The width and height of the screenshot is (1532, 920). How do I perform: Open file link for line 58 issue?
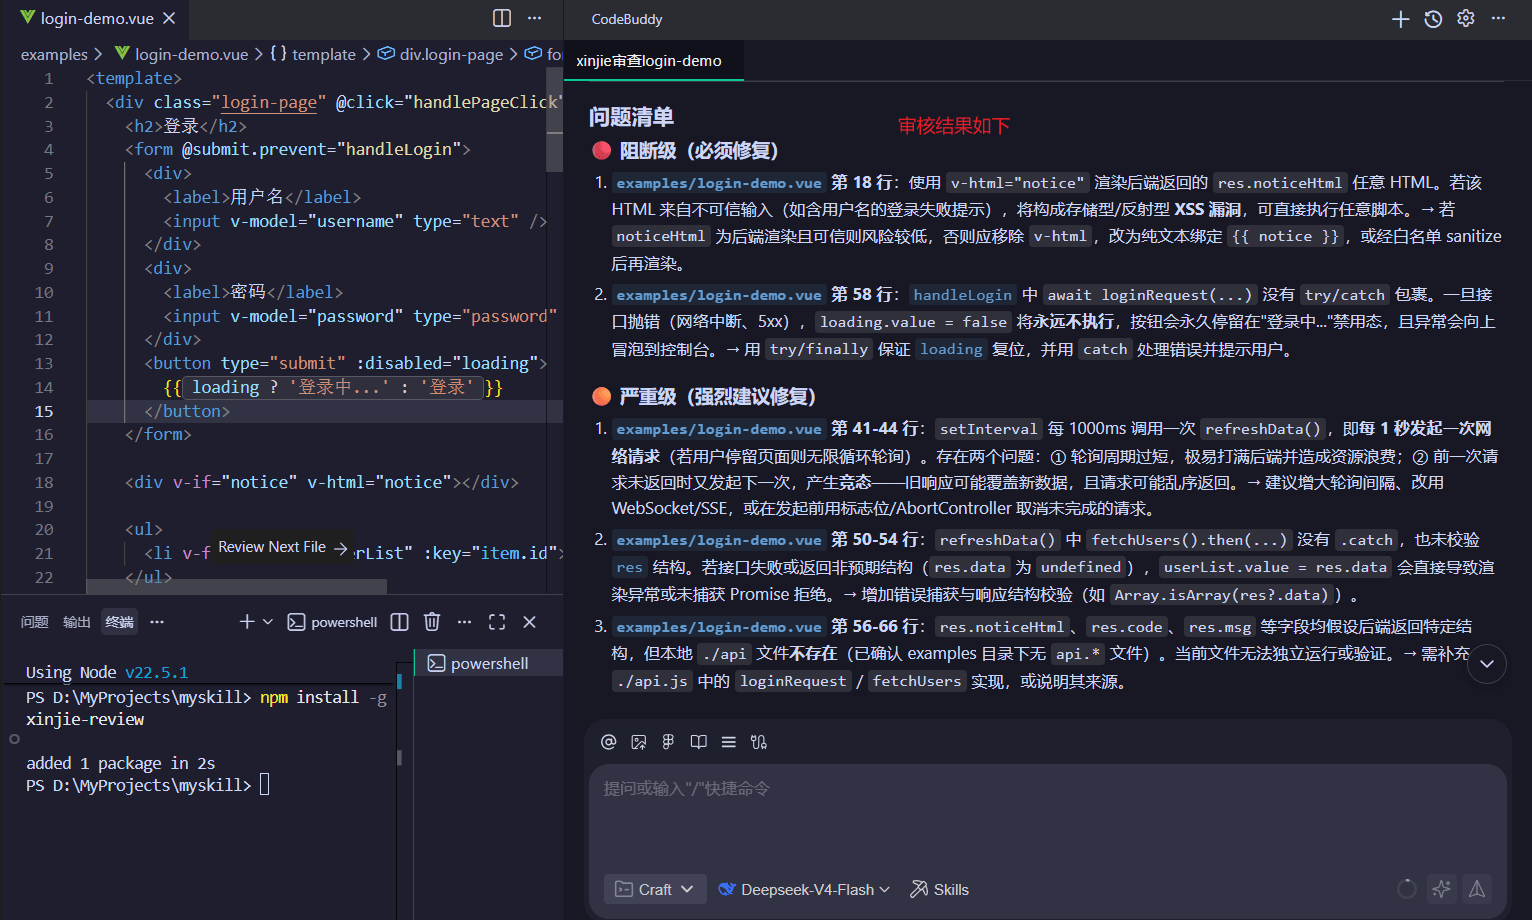(718, 295)
